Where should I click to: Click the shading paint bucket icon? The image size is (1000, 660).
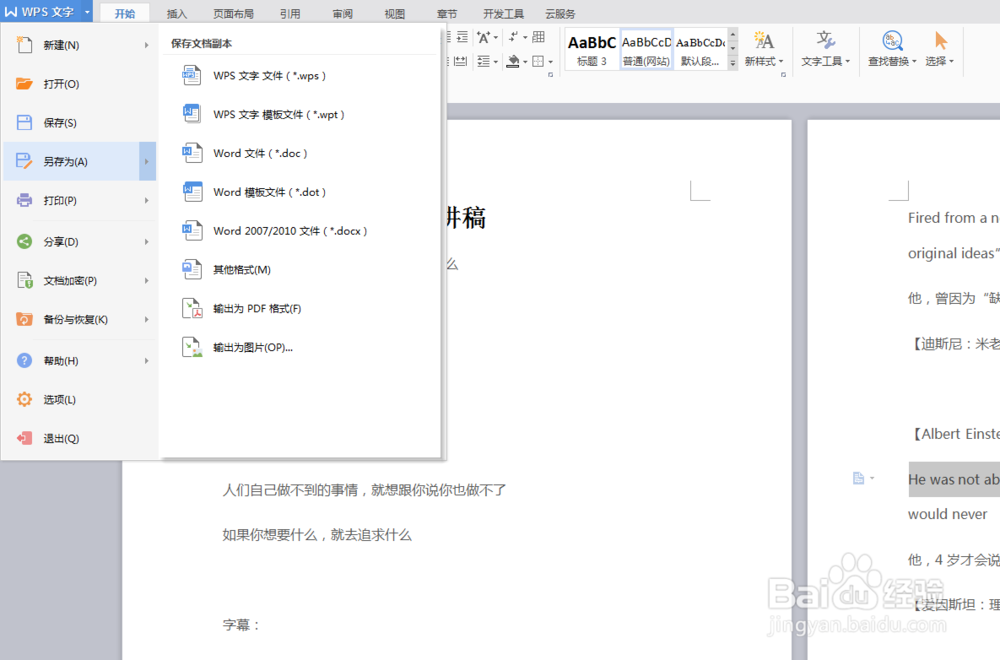(513, 61)
